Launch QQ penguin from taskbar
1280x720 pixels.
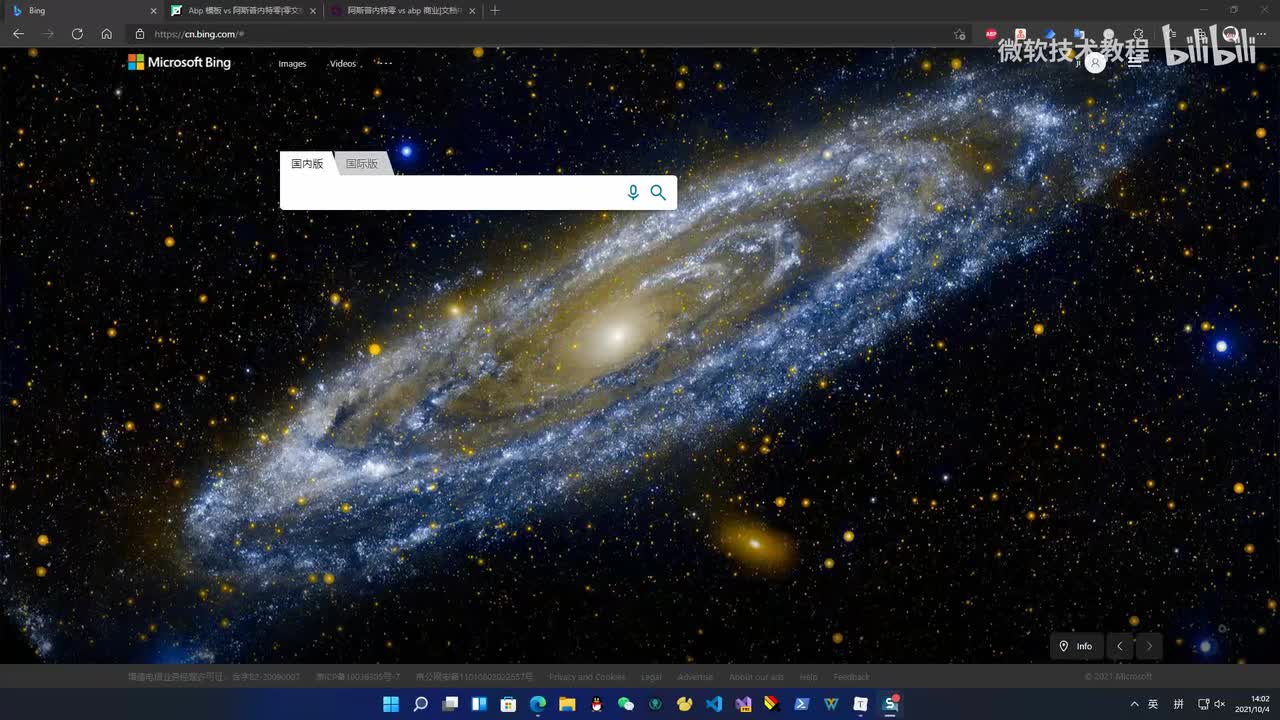(x=597, y=704)
